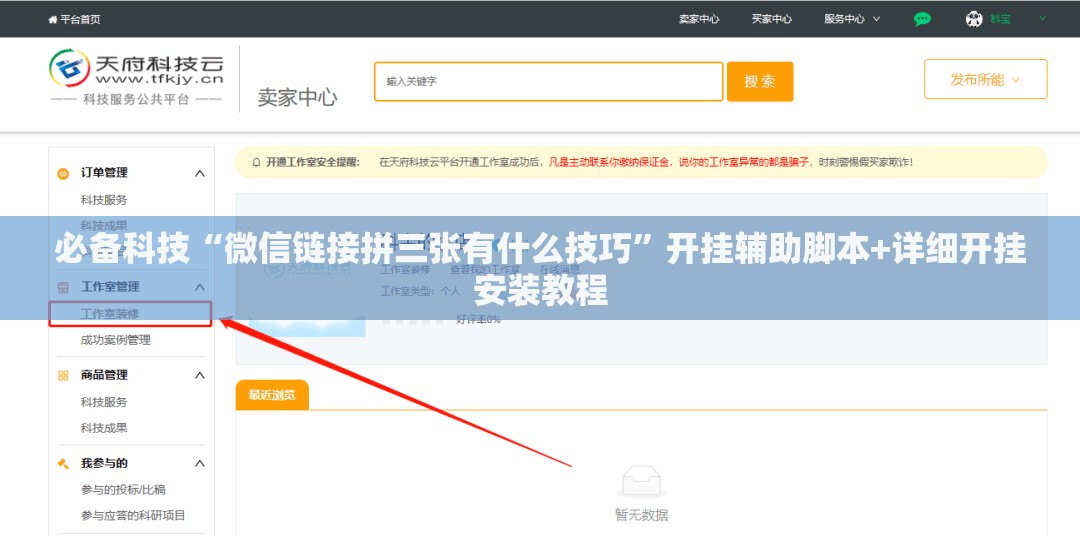Image resolution: width=1080 pixels, height=537 pixels.
Task: Open 科技服务 under 商品管理
Action: point(104,402)
